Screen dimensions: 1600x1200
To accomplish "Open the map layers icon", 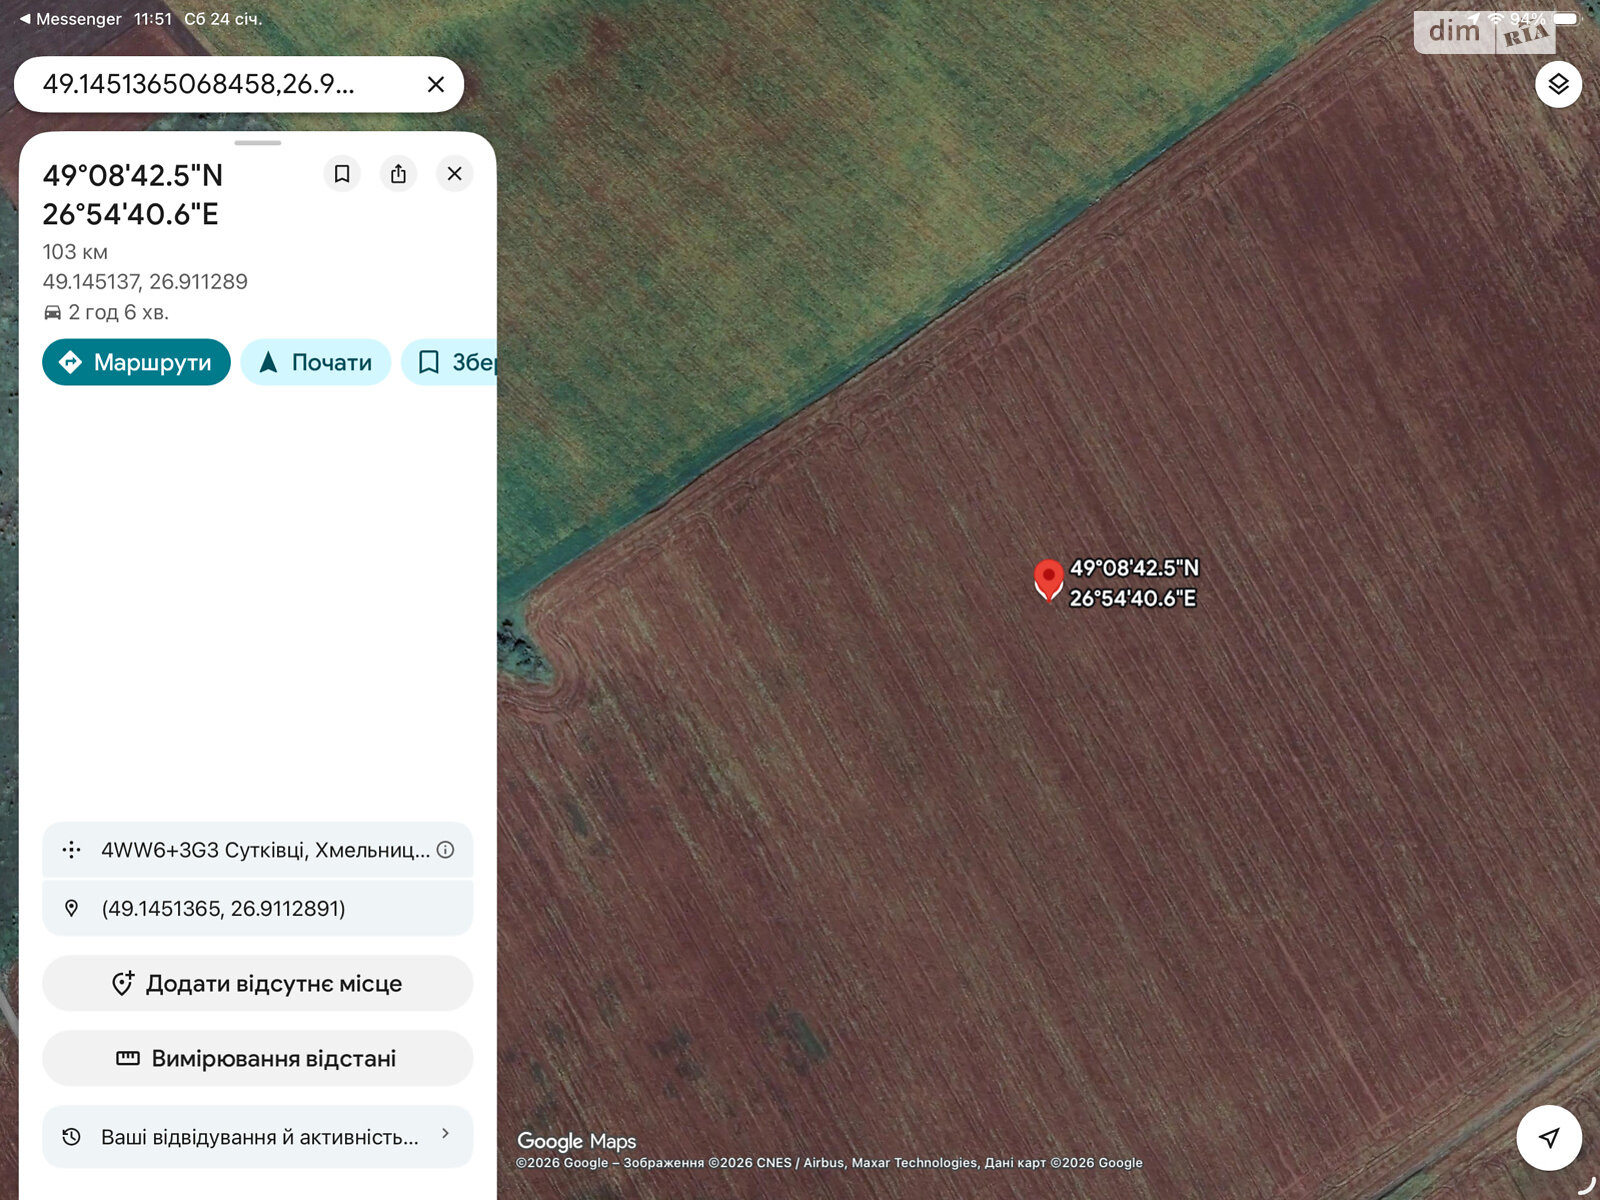I will pyautogui.click(x=1558, y=84).
